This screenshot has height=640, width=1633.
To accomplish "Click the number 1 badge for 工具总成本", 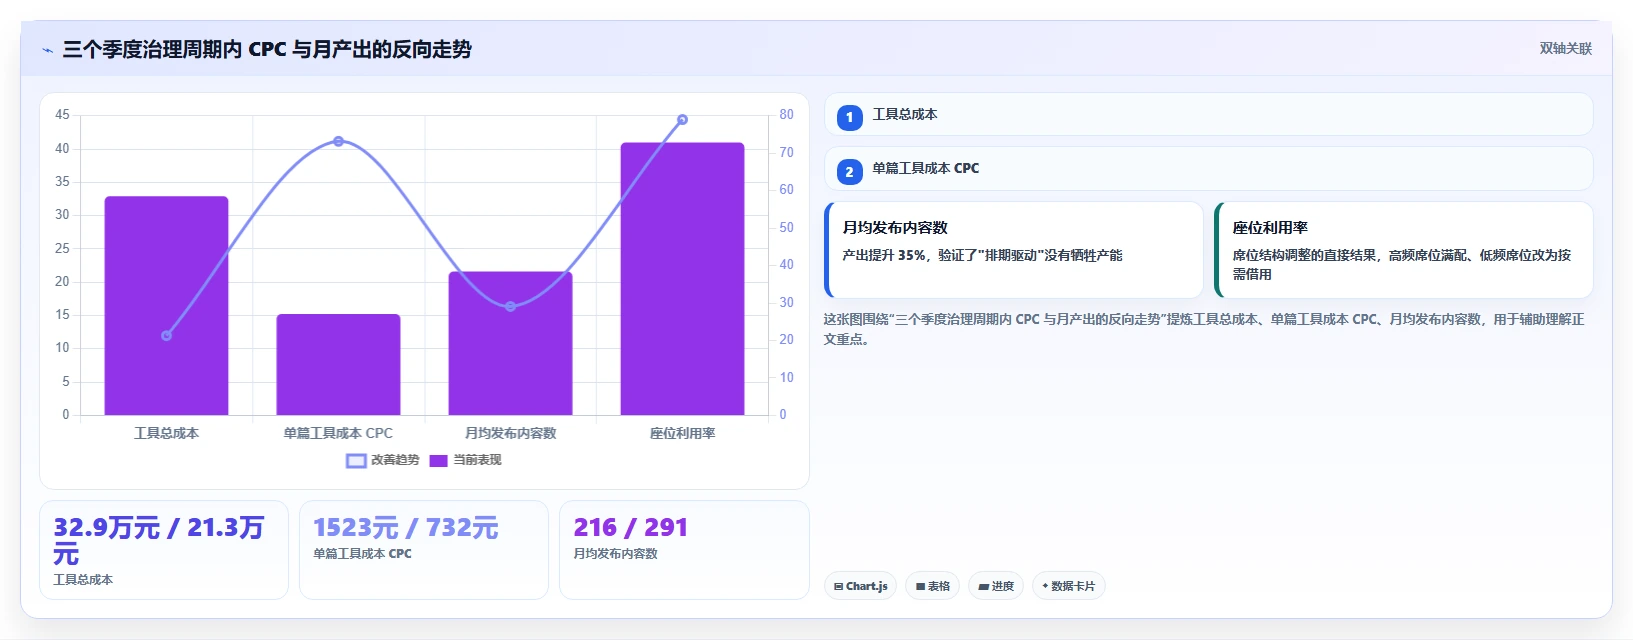I will (x=849, y=117).
